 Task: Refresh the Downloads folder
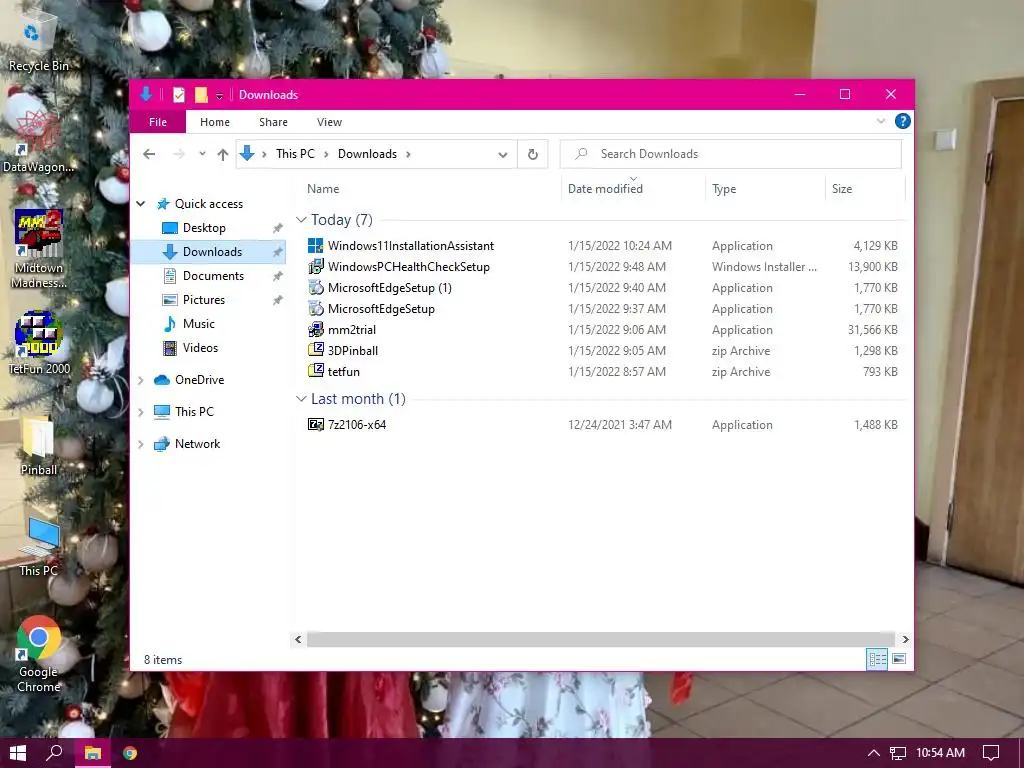pos(533,154)
